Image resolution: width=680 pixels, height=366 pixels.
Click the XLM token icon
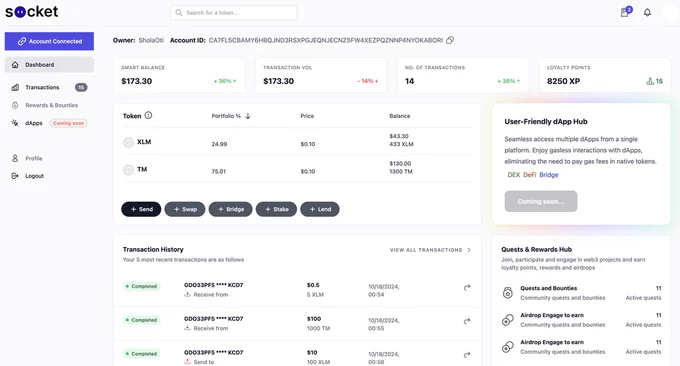(128, 142)
